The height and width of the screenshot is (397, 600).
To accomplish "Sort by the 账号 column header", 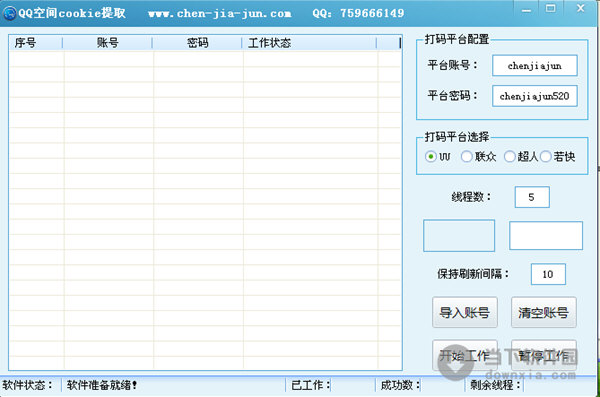I will click(108, 42).
